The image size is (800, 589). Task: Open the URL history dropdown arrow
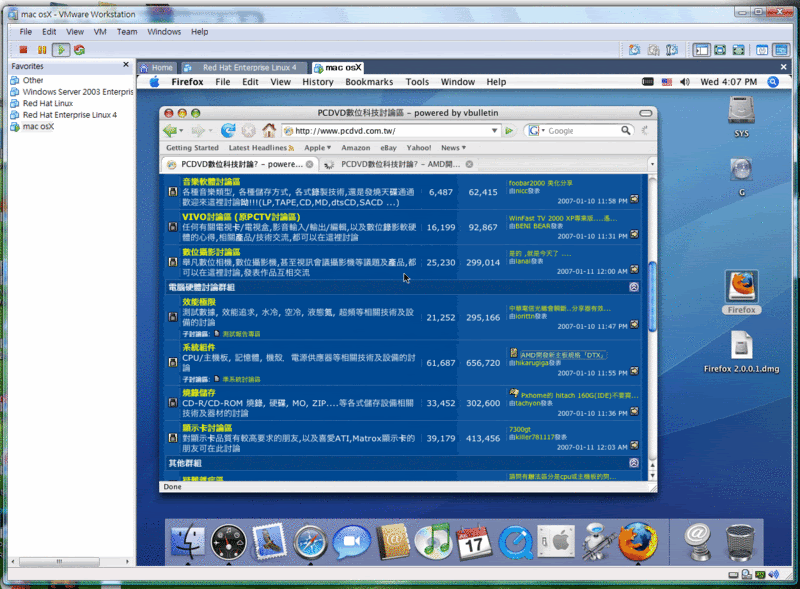pyautogui.click(x=494, y=131)
